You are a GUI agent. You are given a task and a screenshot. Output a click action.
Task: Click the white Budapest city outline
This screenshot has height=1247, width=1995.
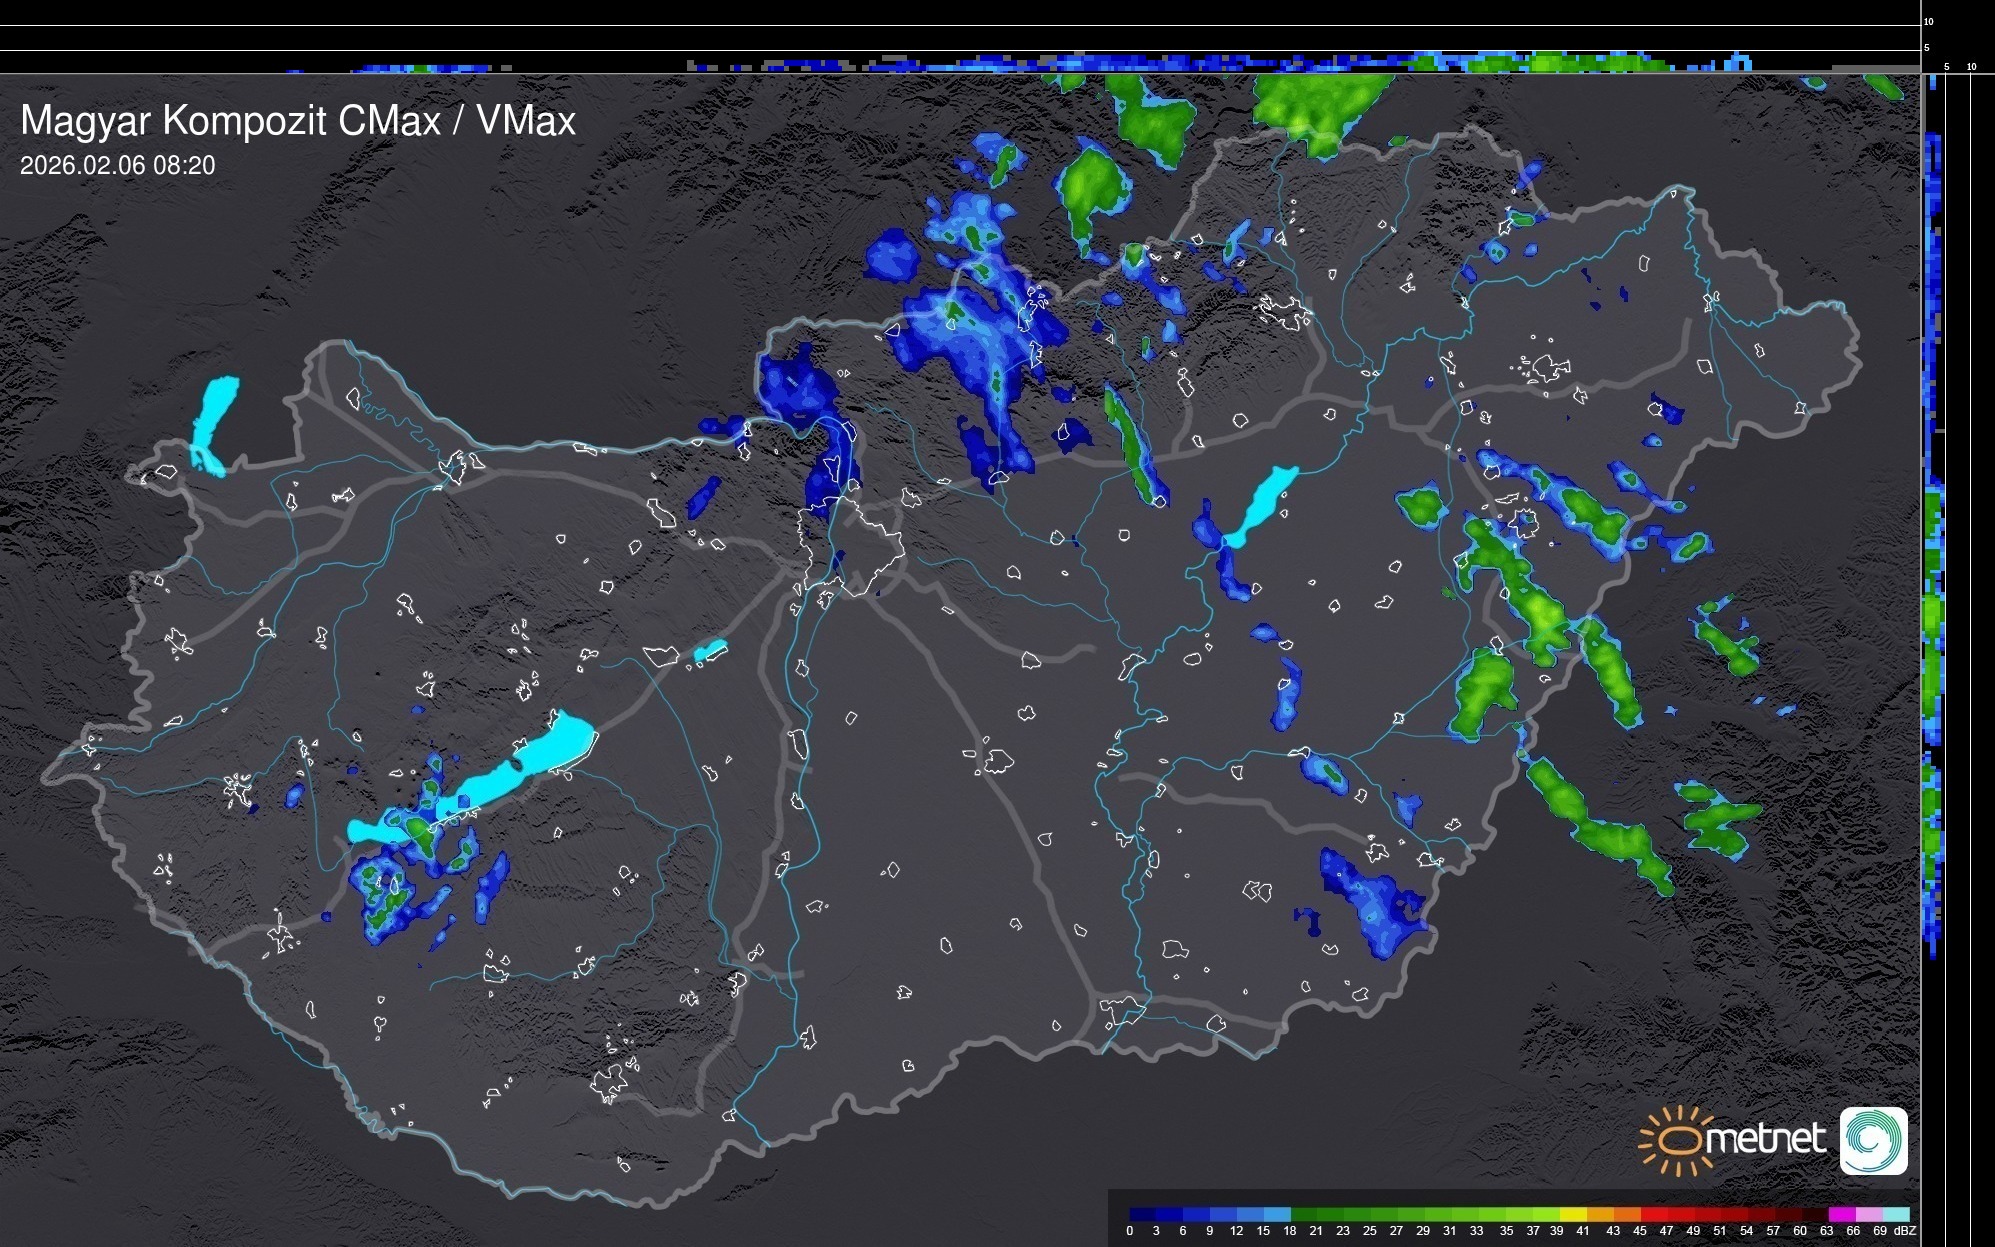852,550
